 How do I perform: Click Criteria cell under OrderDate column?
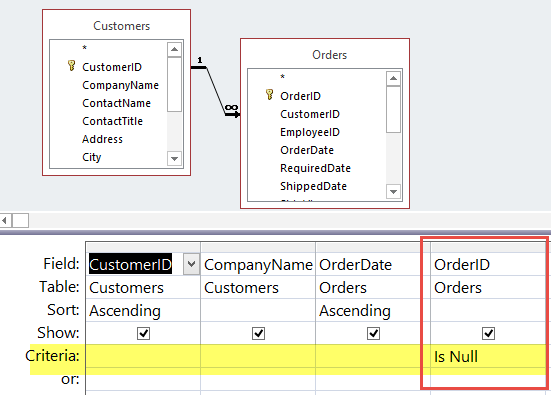[373, 356]
